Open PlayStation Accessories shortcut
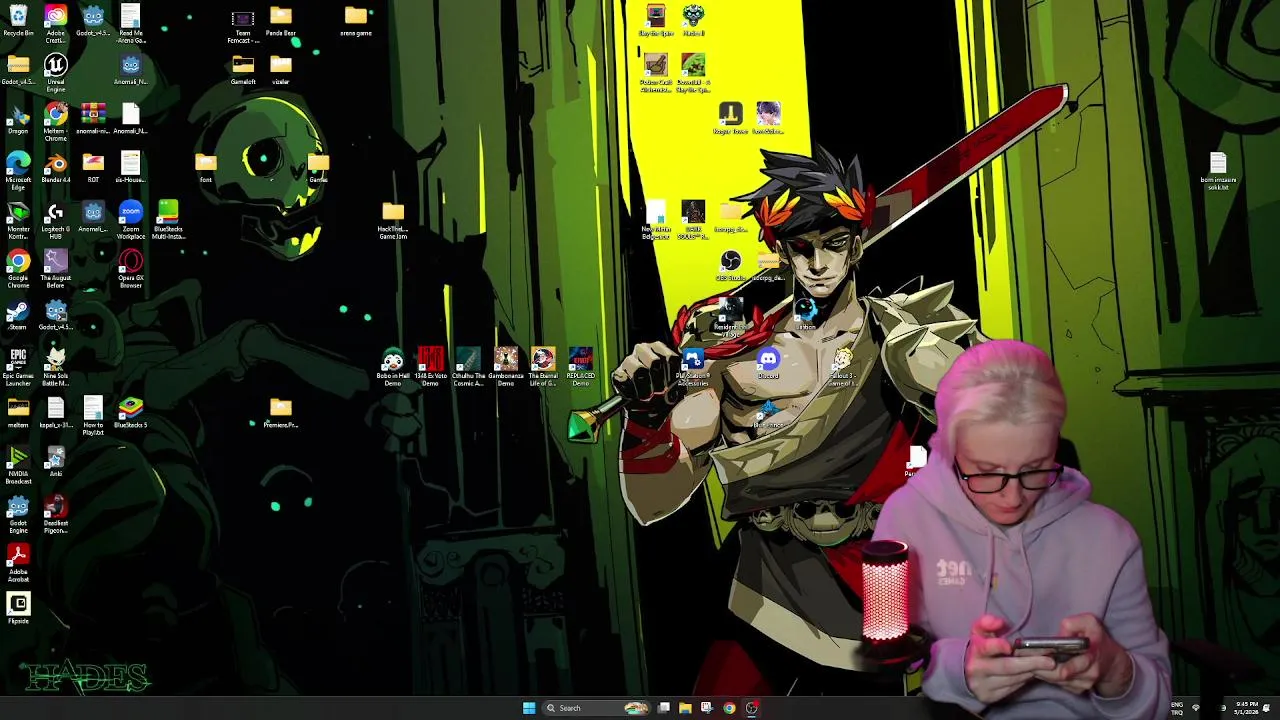 tap(693, 367)
